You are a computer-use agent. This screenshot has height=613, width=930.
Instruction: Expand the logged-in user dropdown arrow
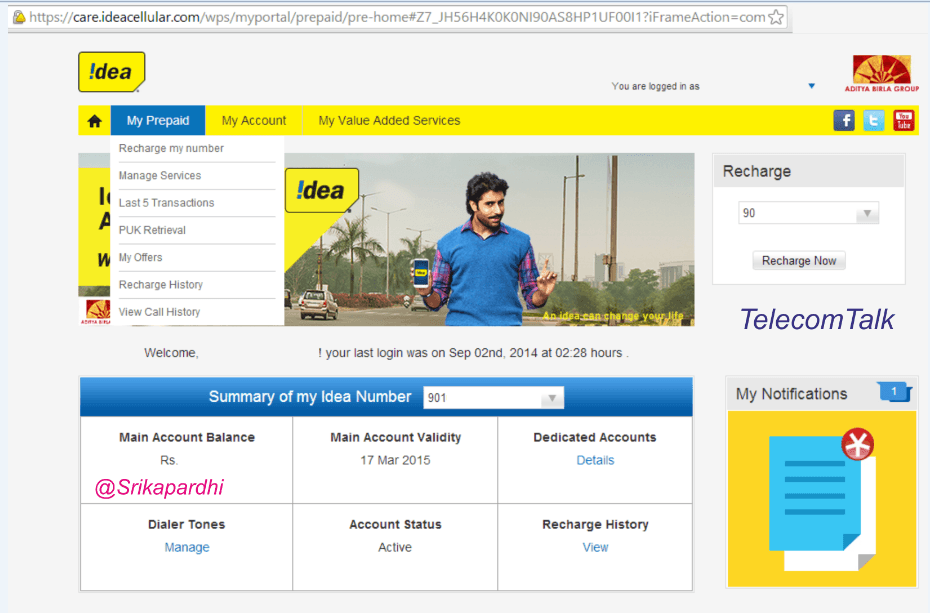[811, 86]
